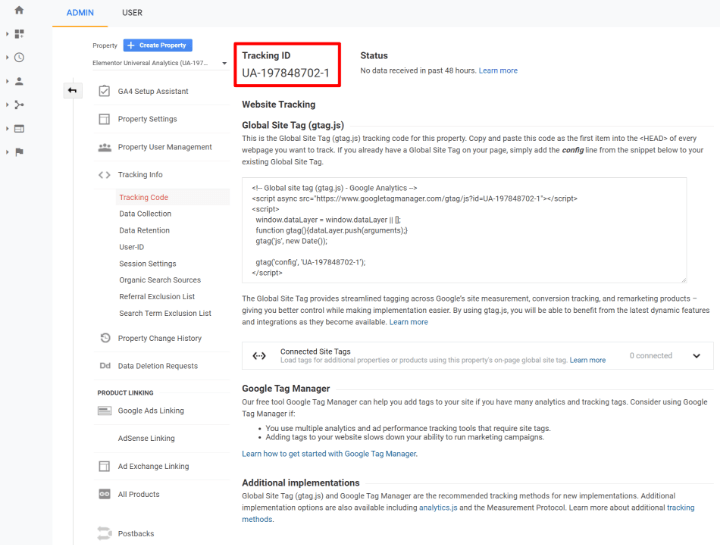The width and height of the screenshot is (720, 545).
Task: Open Realtime reports clock icon
Action: 19,57
